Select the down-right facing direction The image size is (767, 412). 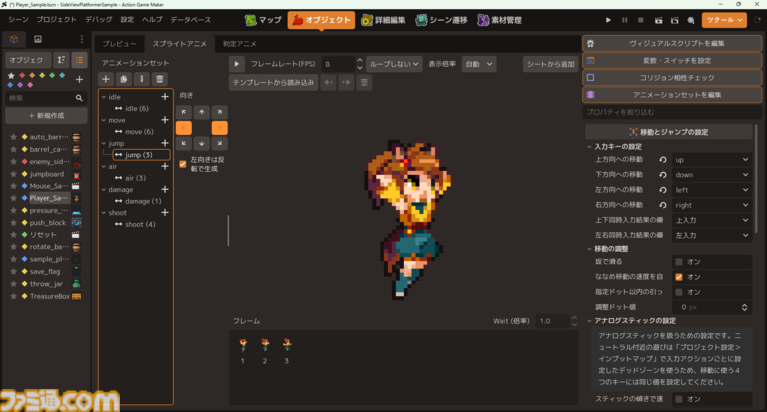(x=220, y=143)
